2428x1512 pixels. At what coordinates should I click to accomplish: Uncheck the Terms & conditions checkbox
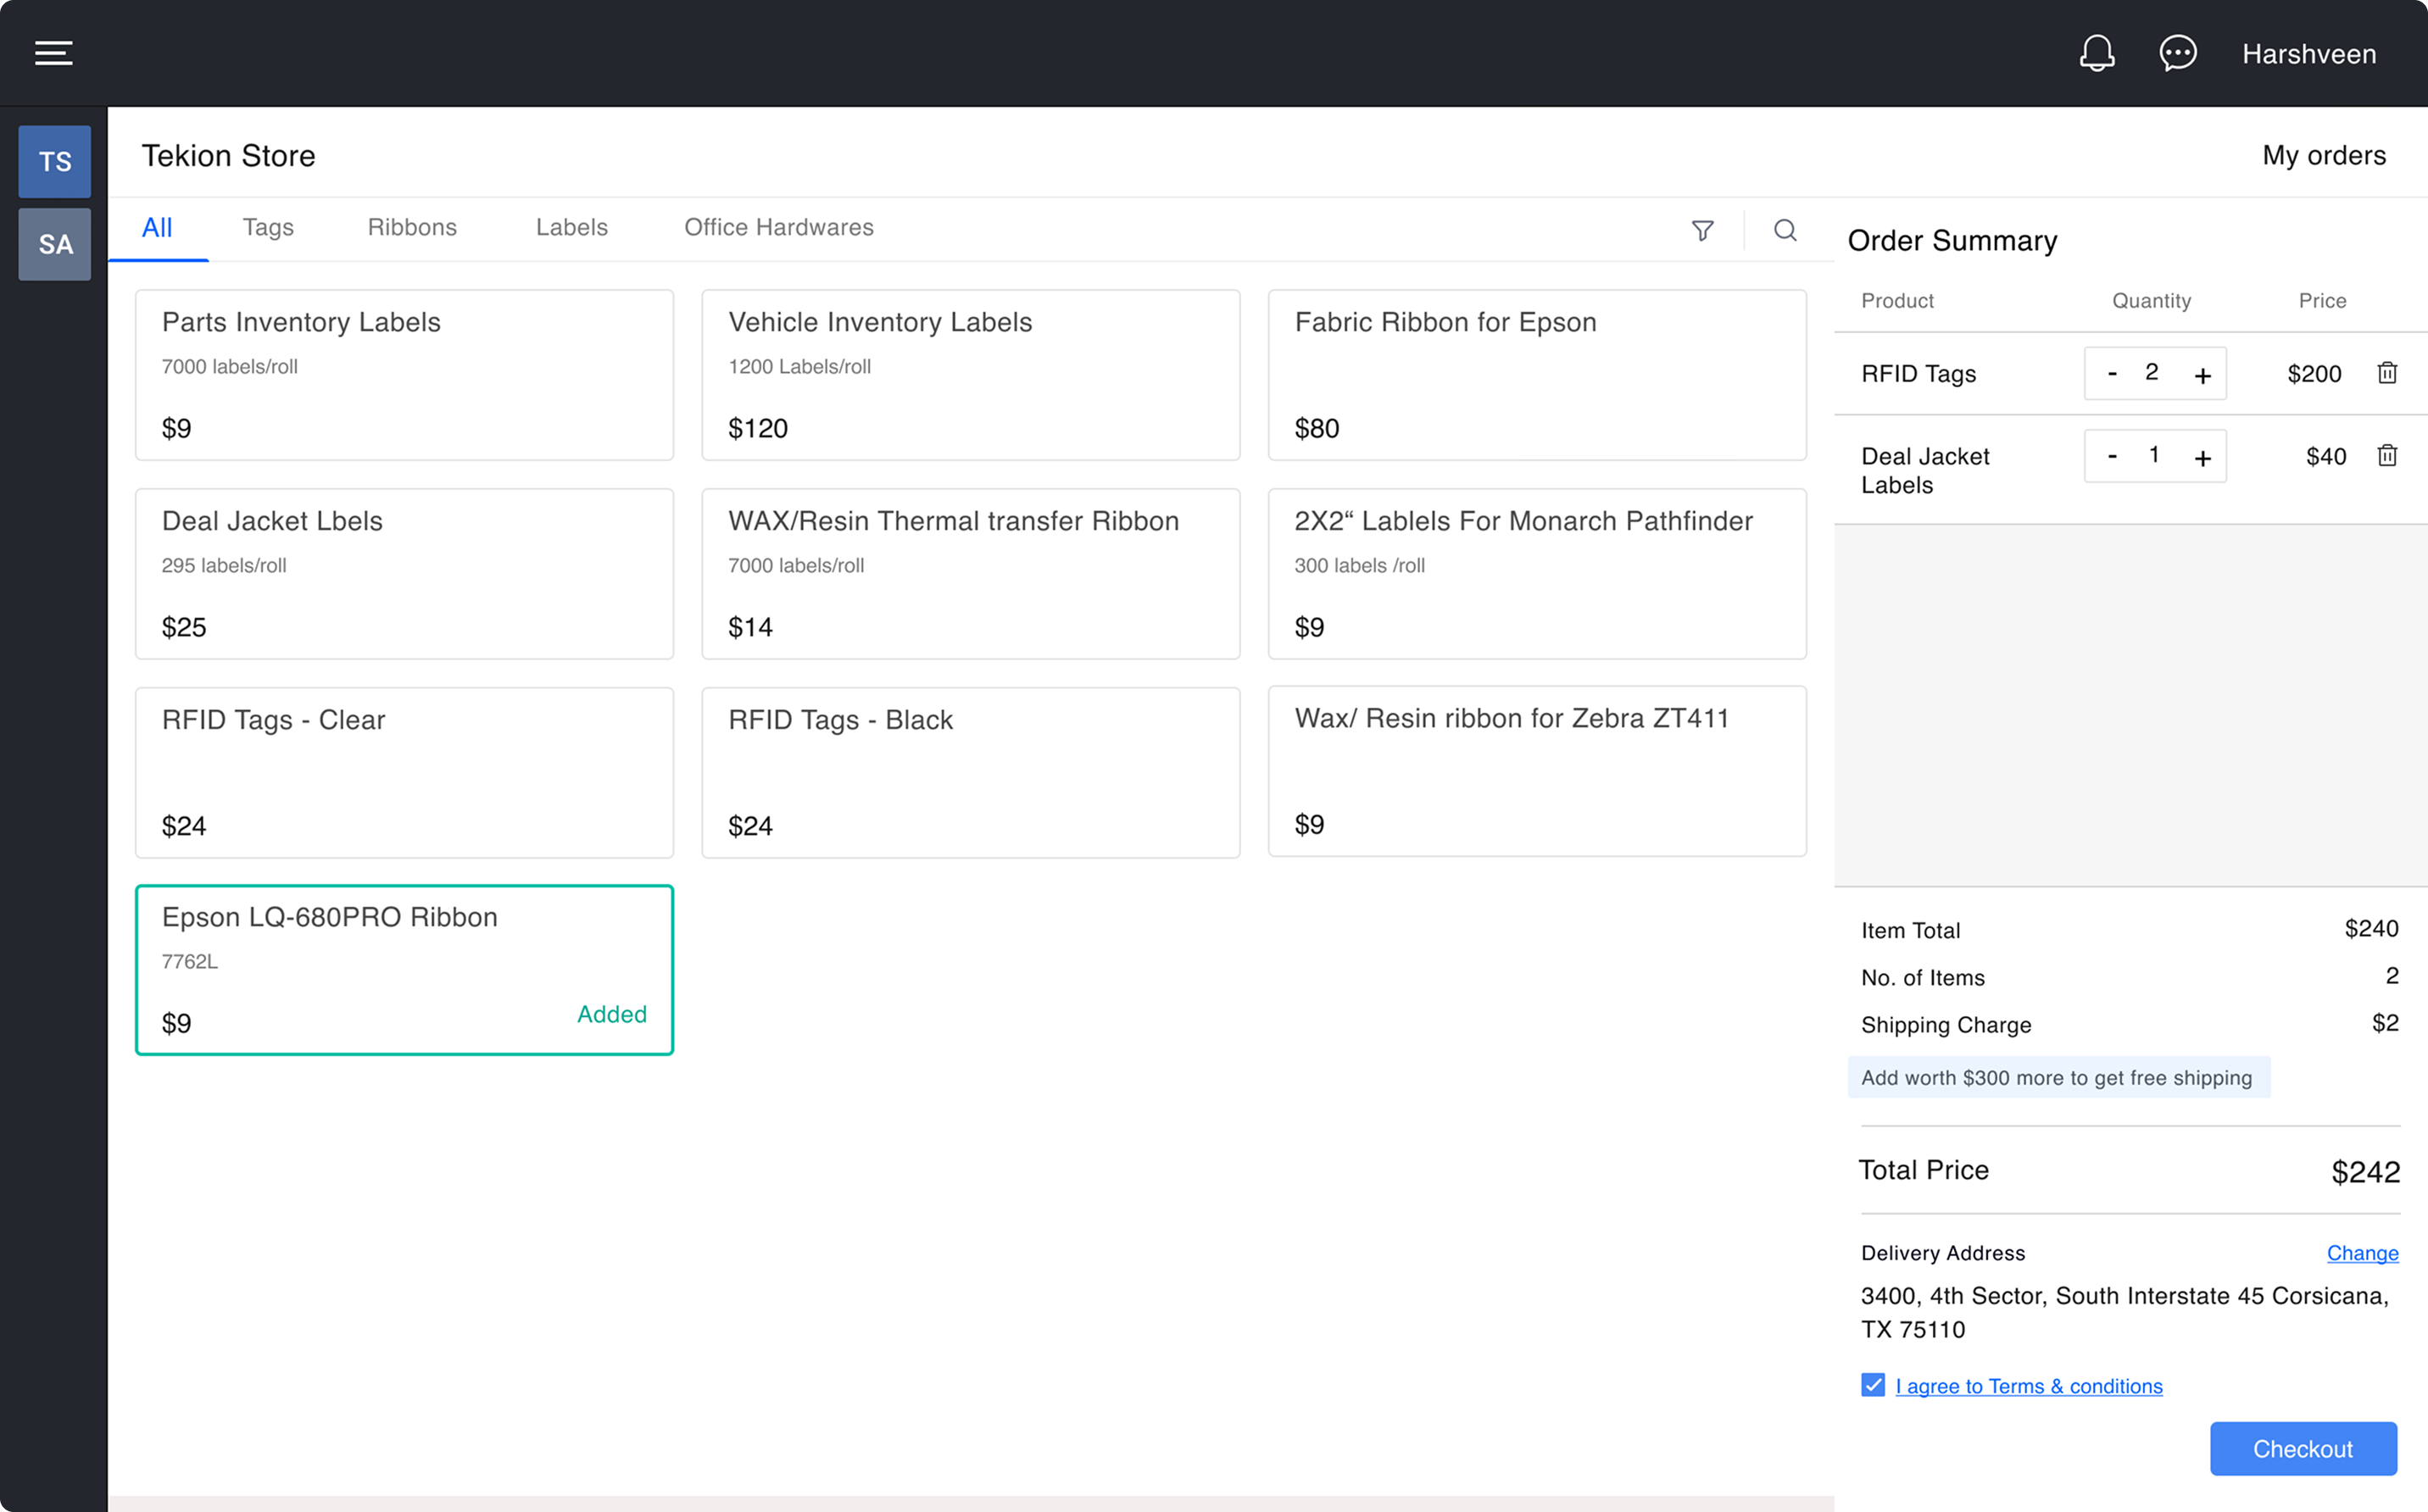1873,1385
